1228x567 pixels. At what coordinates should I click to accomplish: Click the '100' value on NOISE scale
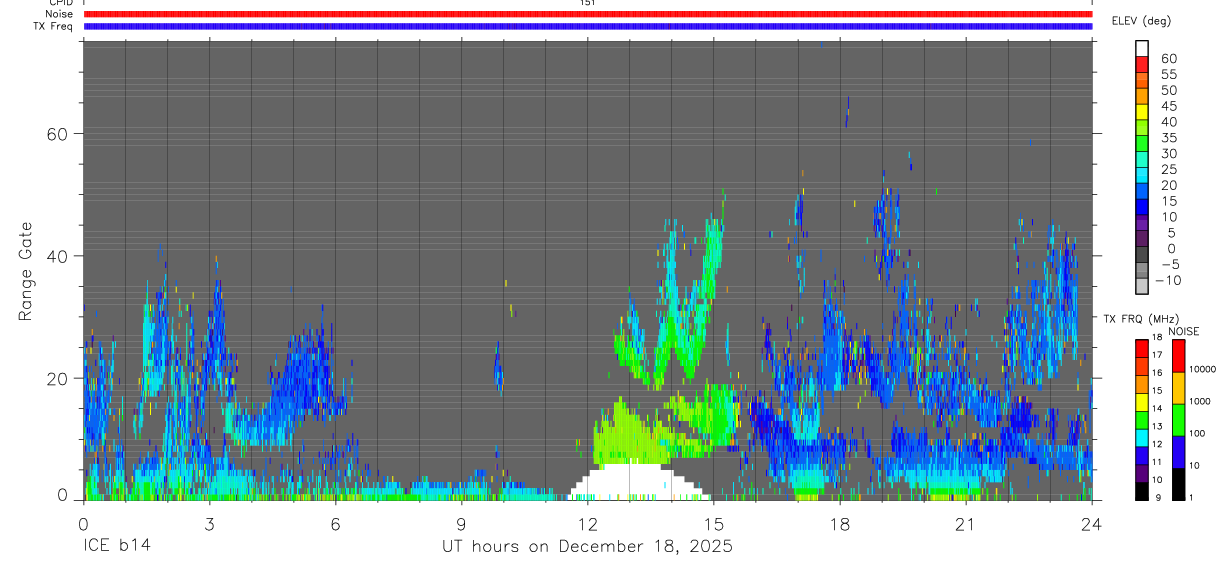1198,433
